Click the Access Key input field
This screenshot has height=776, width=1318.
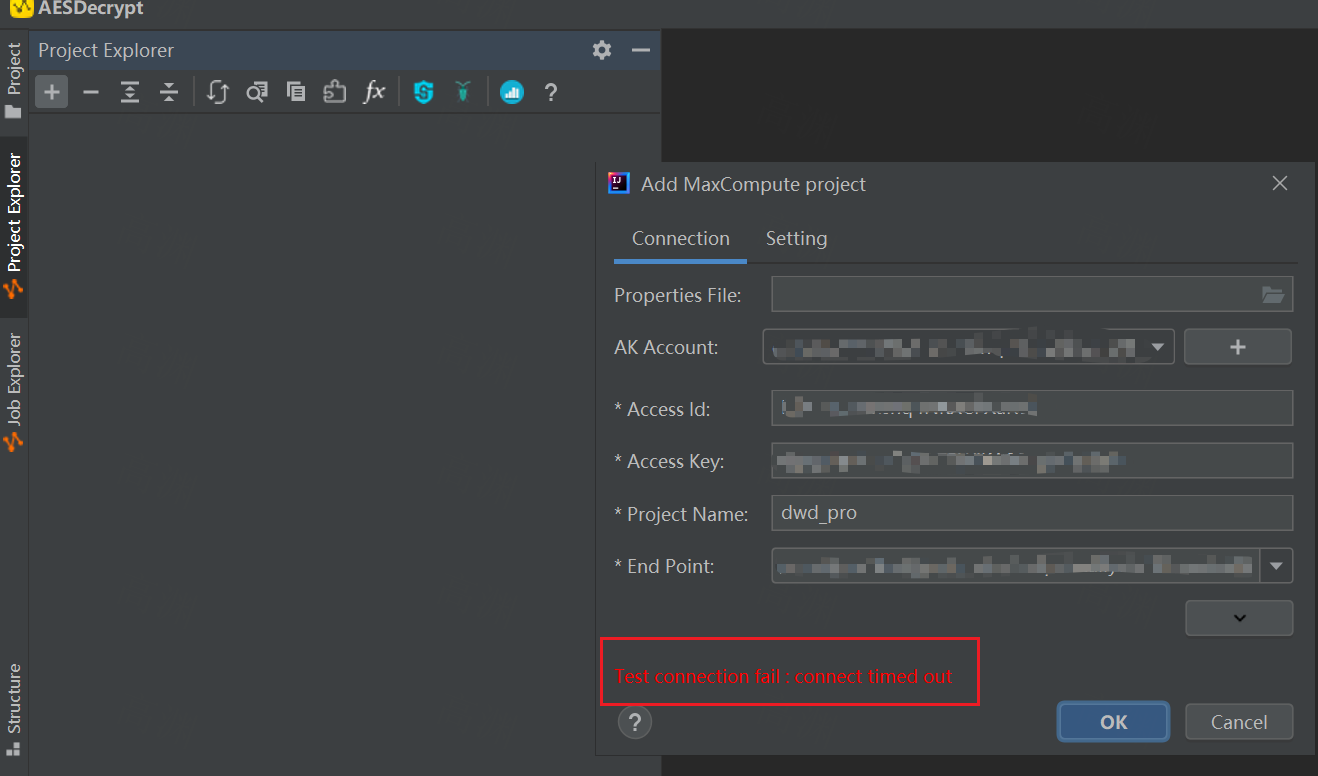(1032, 461)
